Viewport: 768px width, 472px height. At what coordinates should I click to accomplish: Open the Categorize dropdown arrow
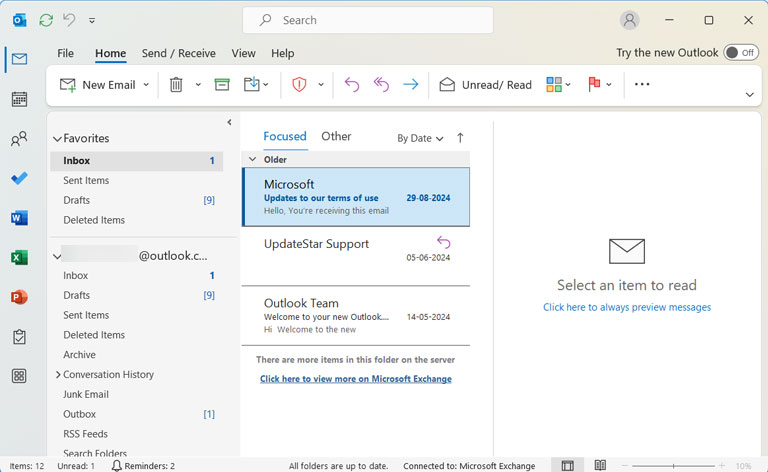point(568,85)
